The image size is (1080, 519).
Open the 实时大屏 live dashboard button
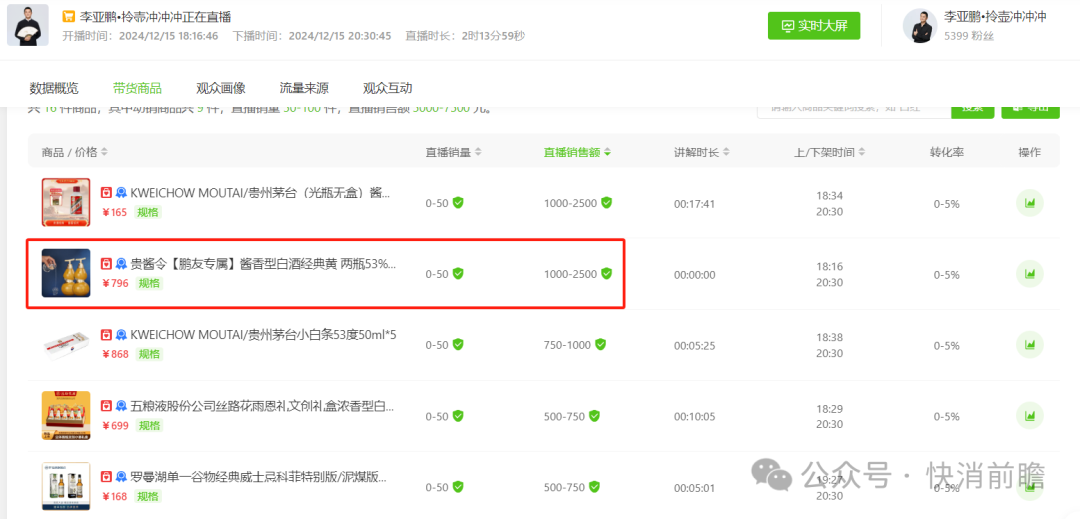(x=814, y=26)
